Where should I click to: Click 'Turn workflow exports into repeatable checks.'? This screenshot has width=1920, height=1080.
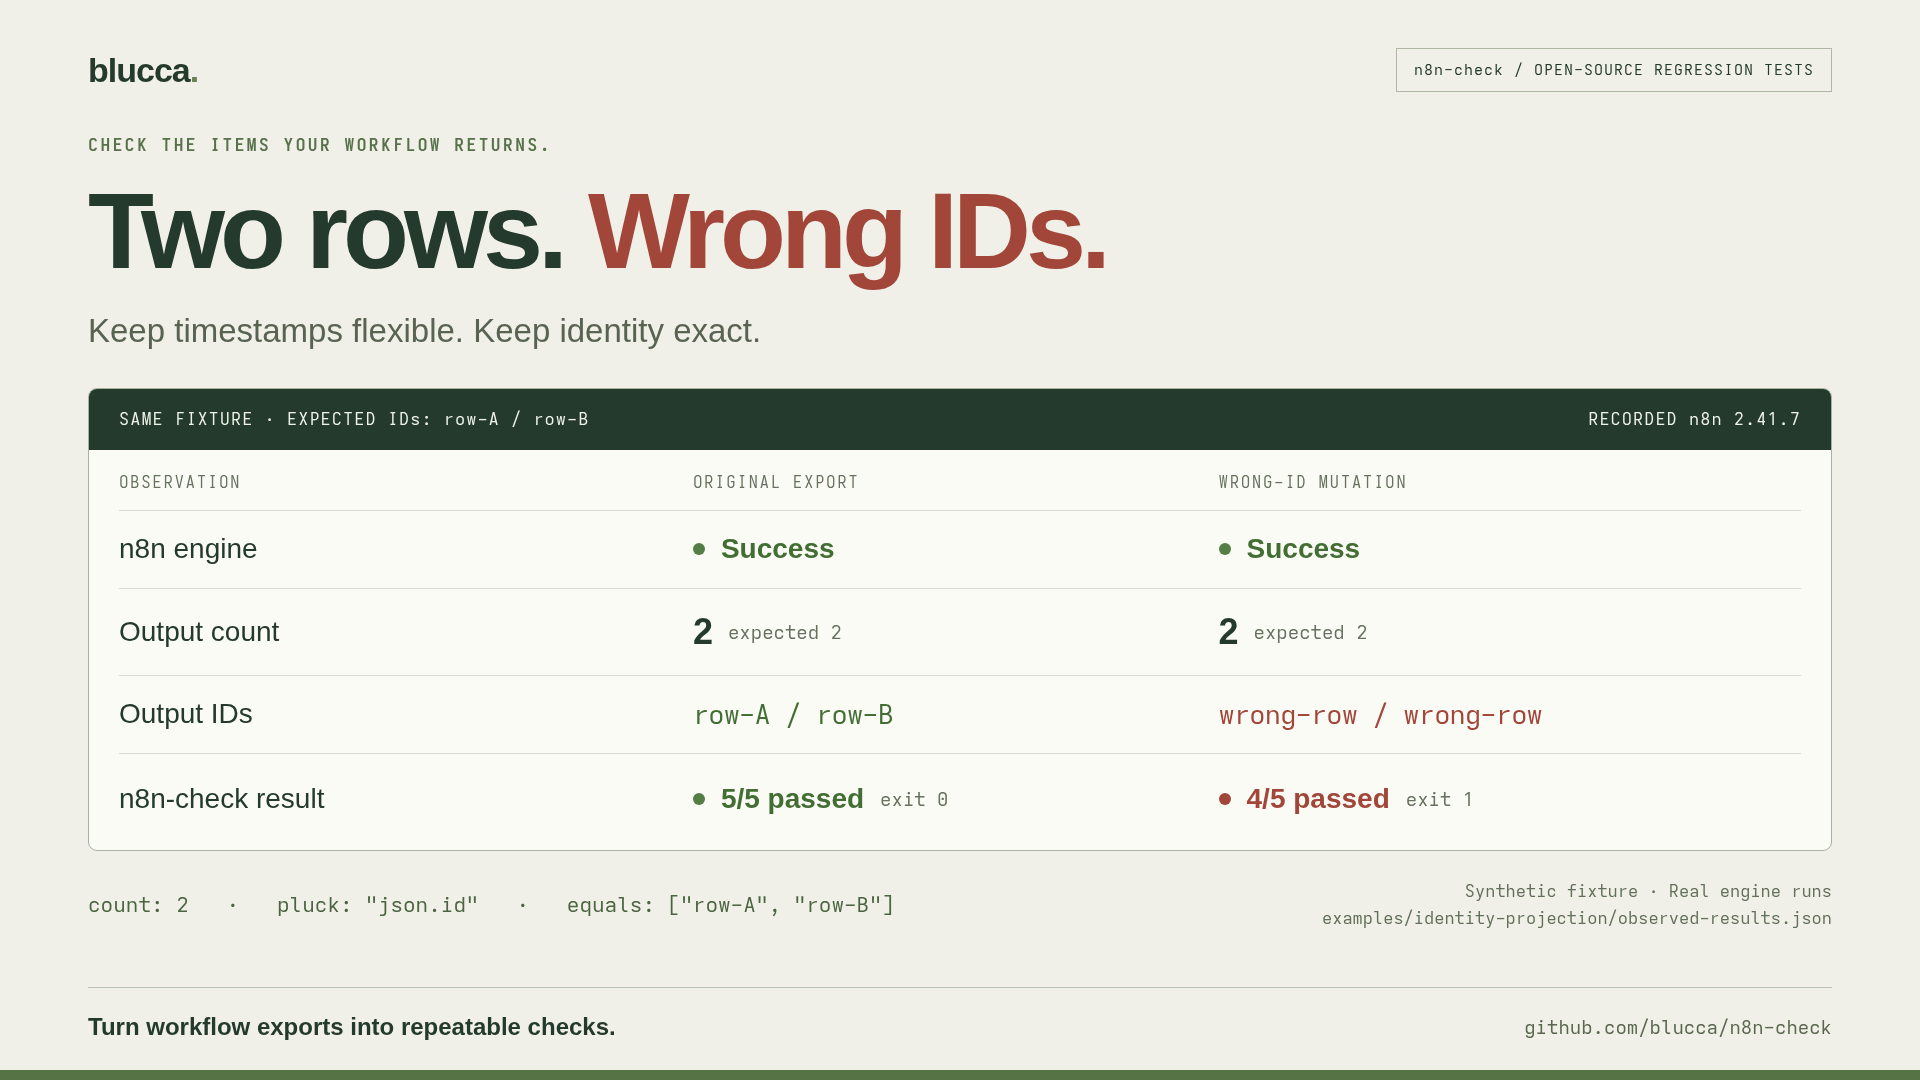pos(352,1027)
